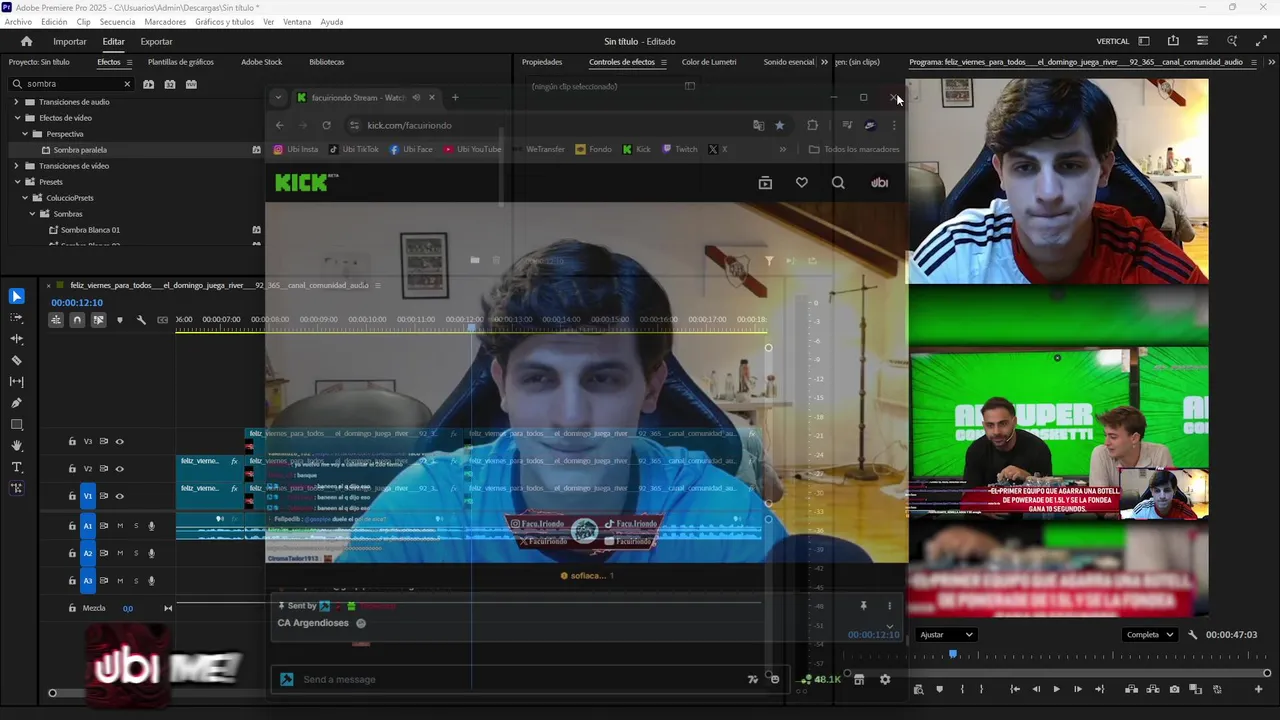This screenshot has width=1280, height=720.
Task: Select the Razor tool
Action: [x=17, y=360]
